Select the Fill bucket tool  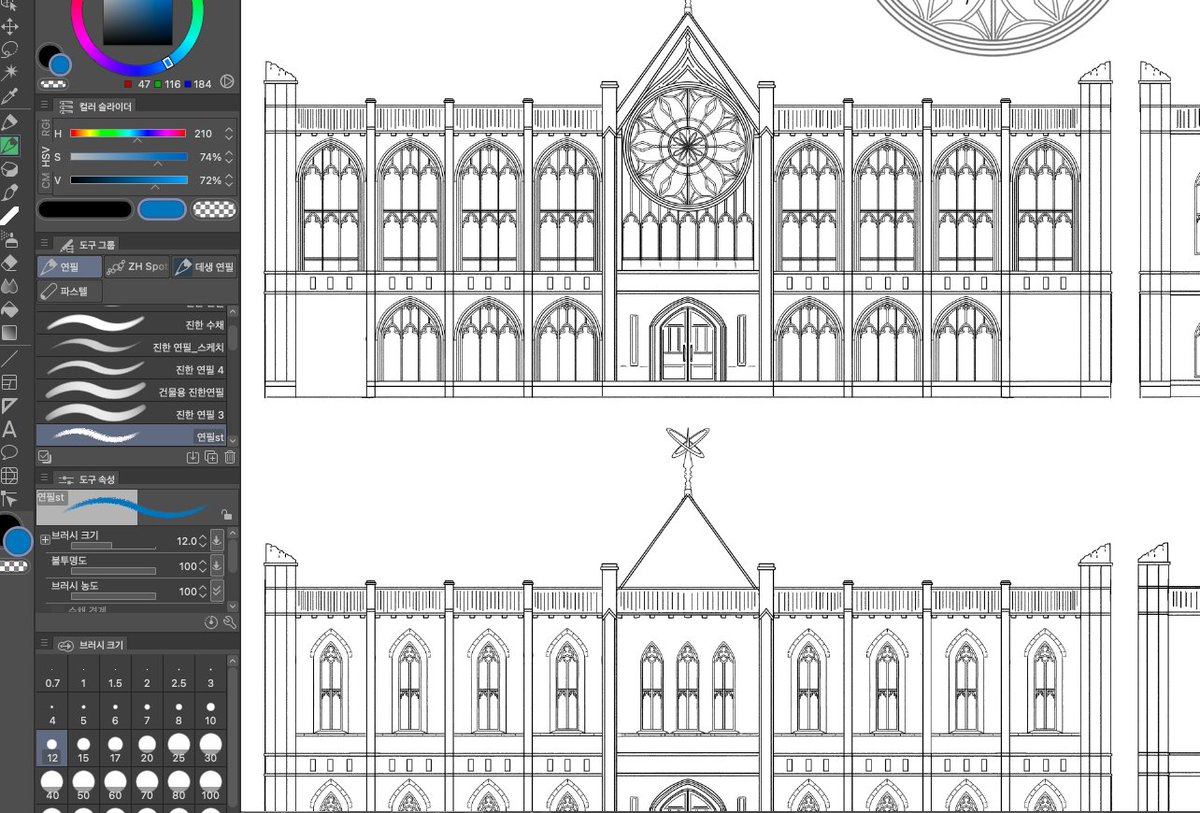[x=10, y=309]
